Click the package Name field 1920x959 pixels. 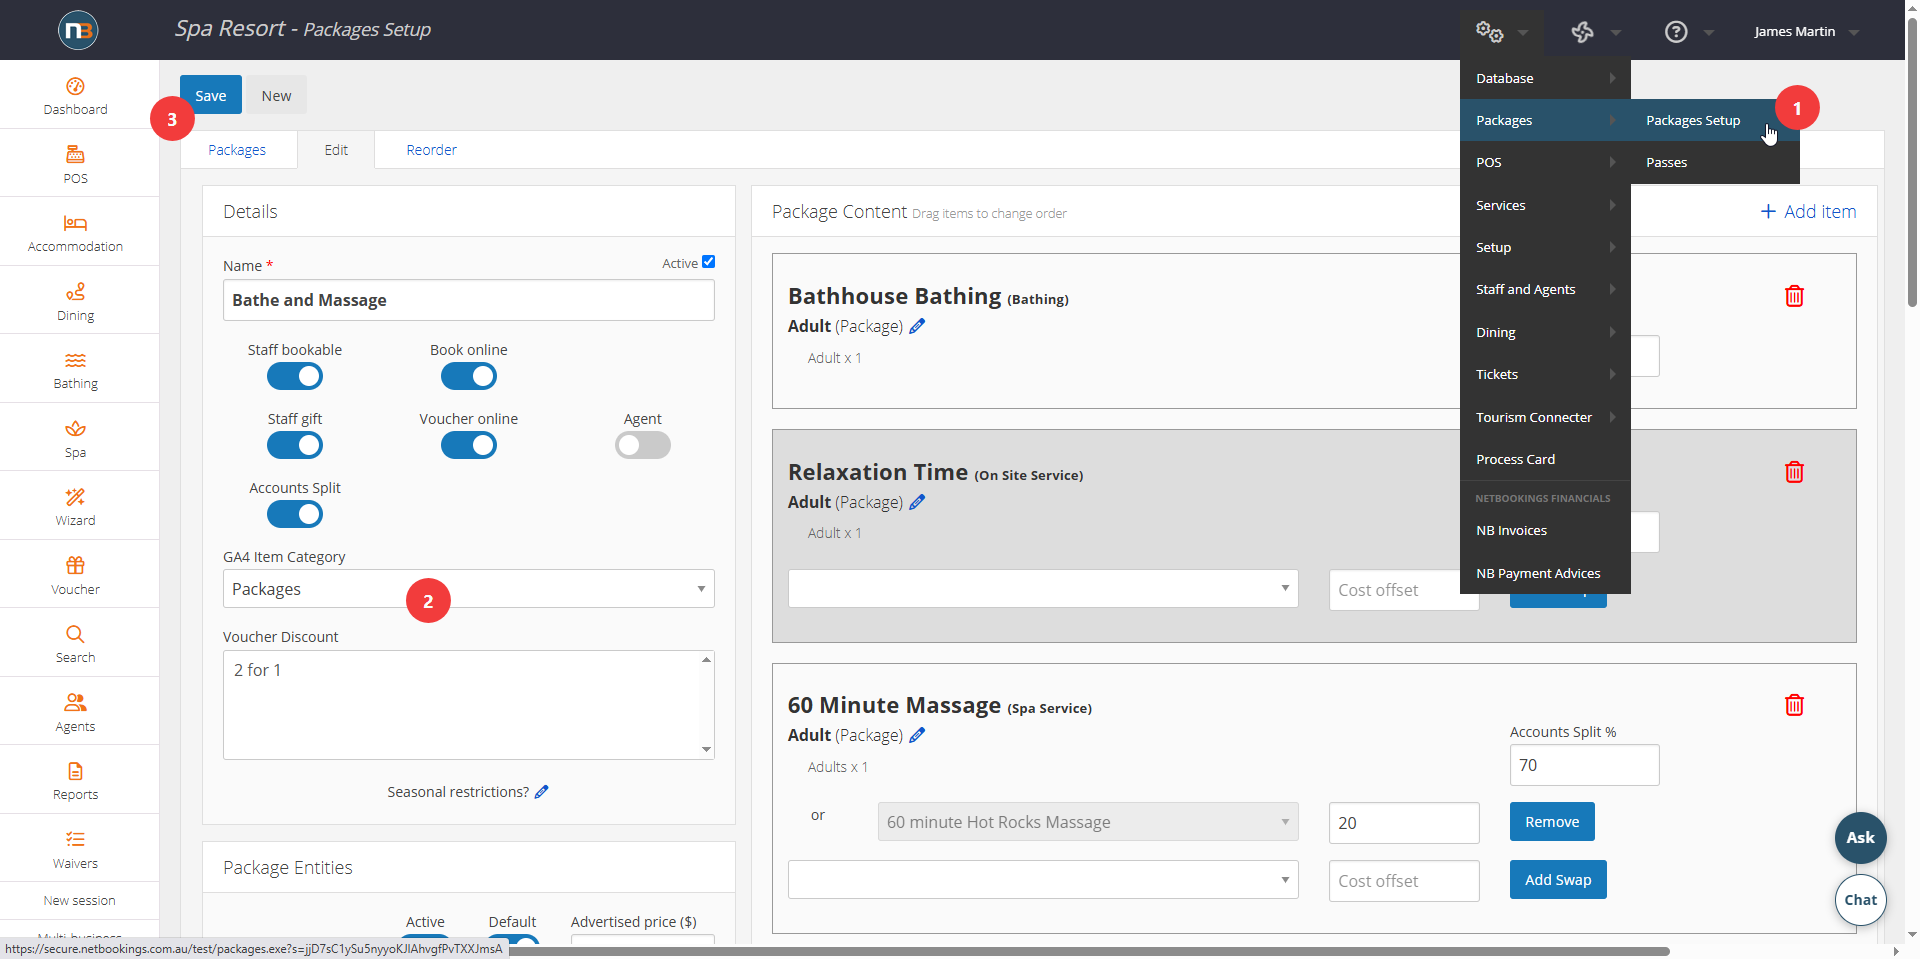[x=468, y=300]
